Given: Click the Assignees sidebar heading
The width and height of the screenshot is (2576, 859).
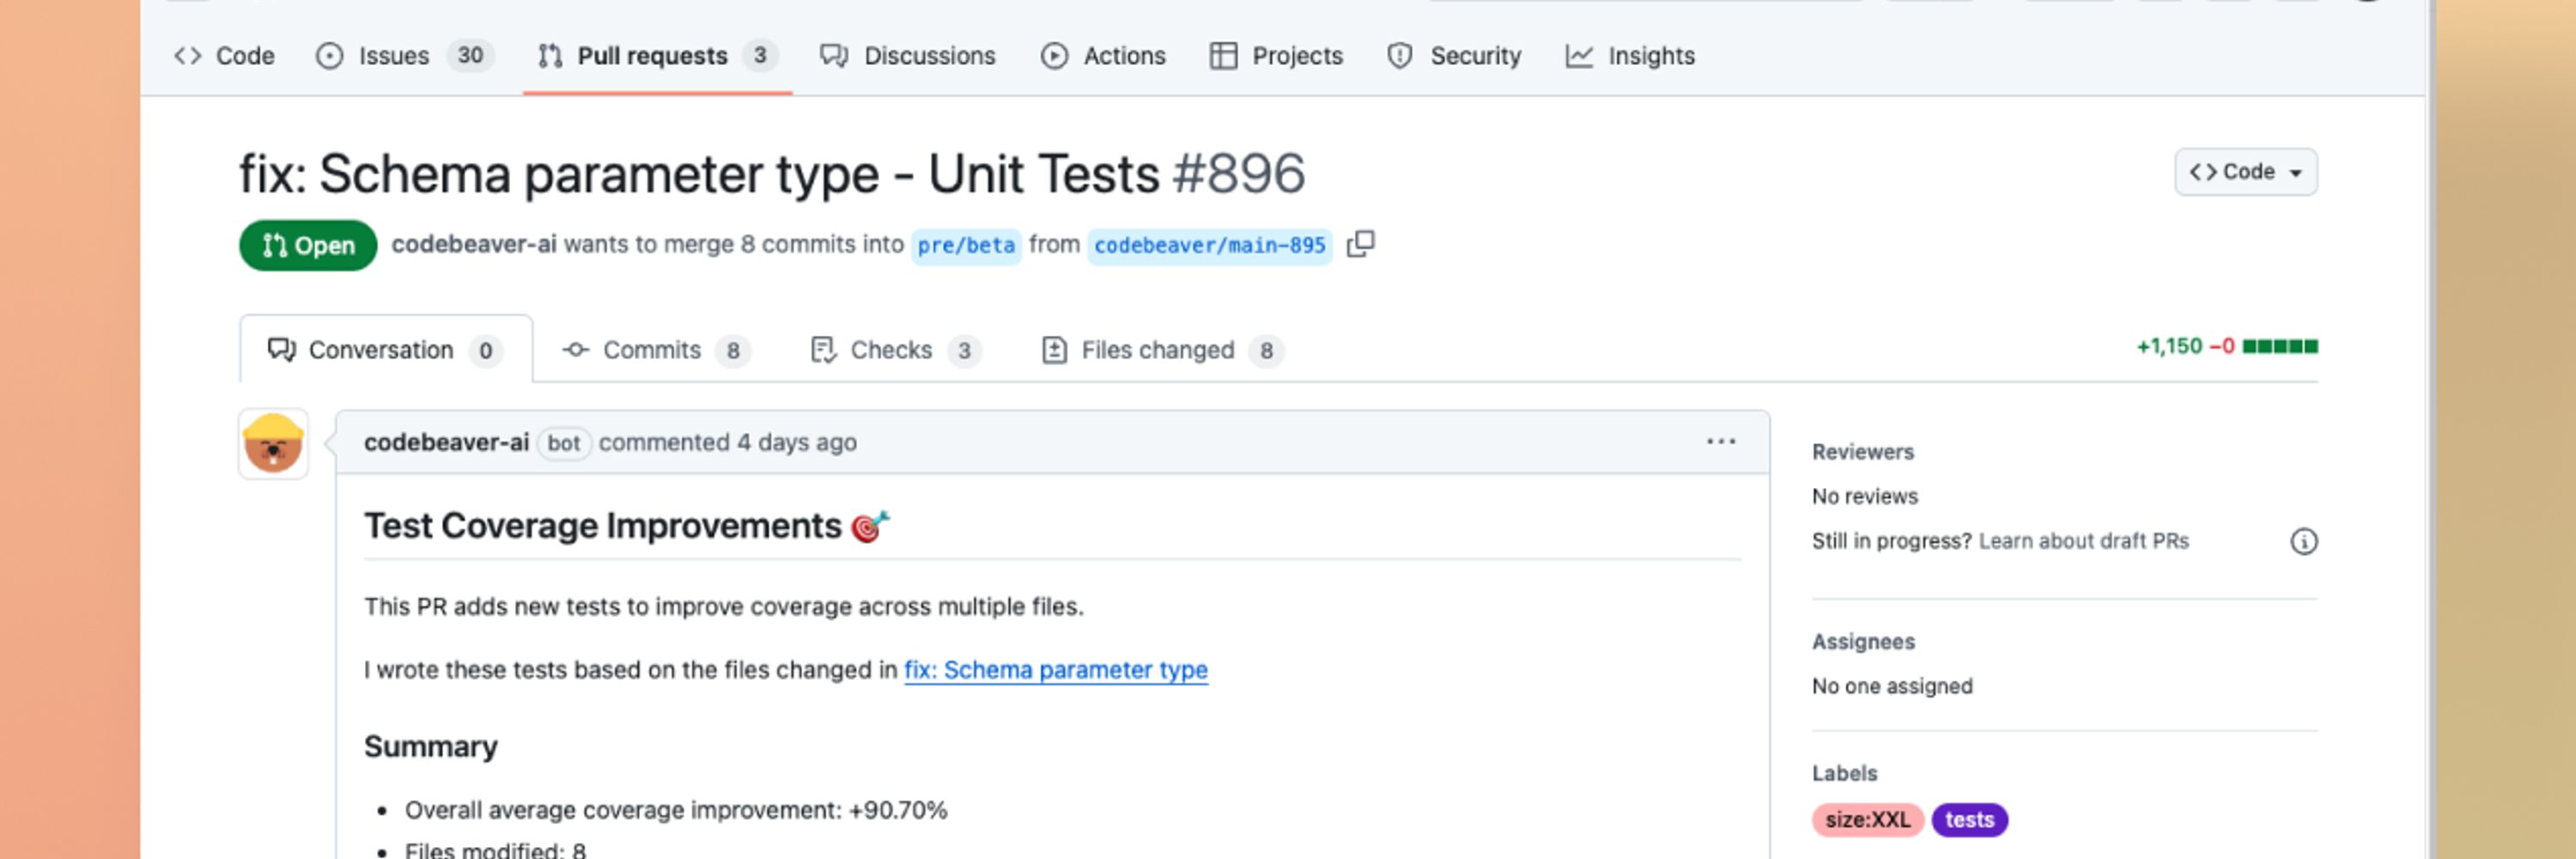Looking at the screenshot, I should coord(1863,642).
